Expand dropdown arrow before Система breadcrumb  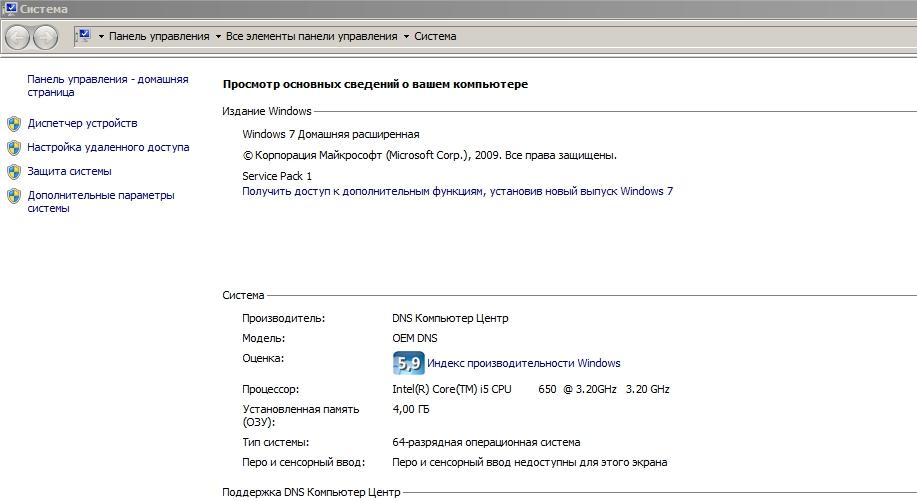tap(406, 36)
